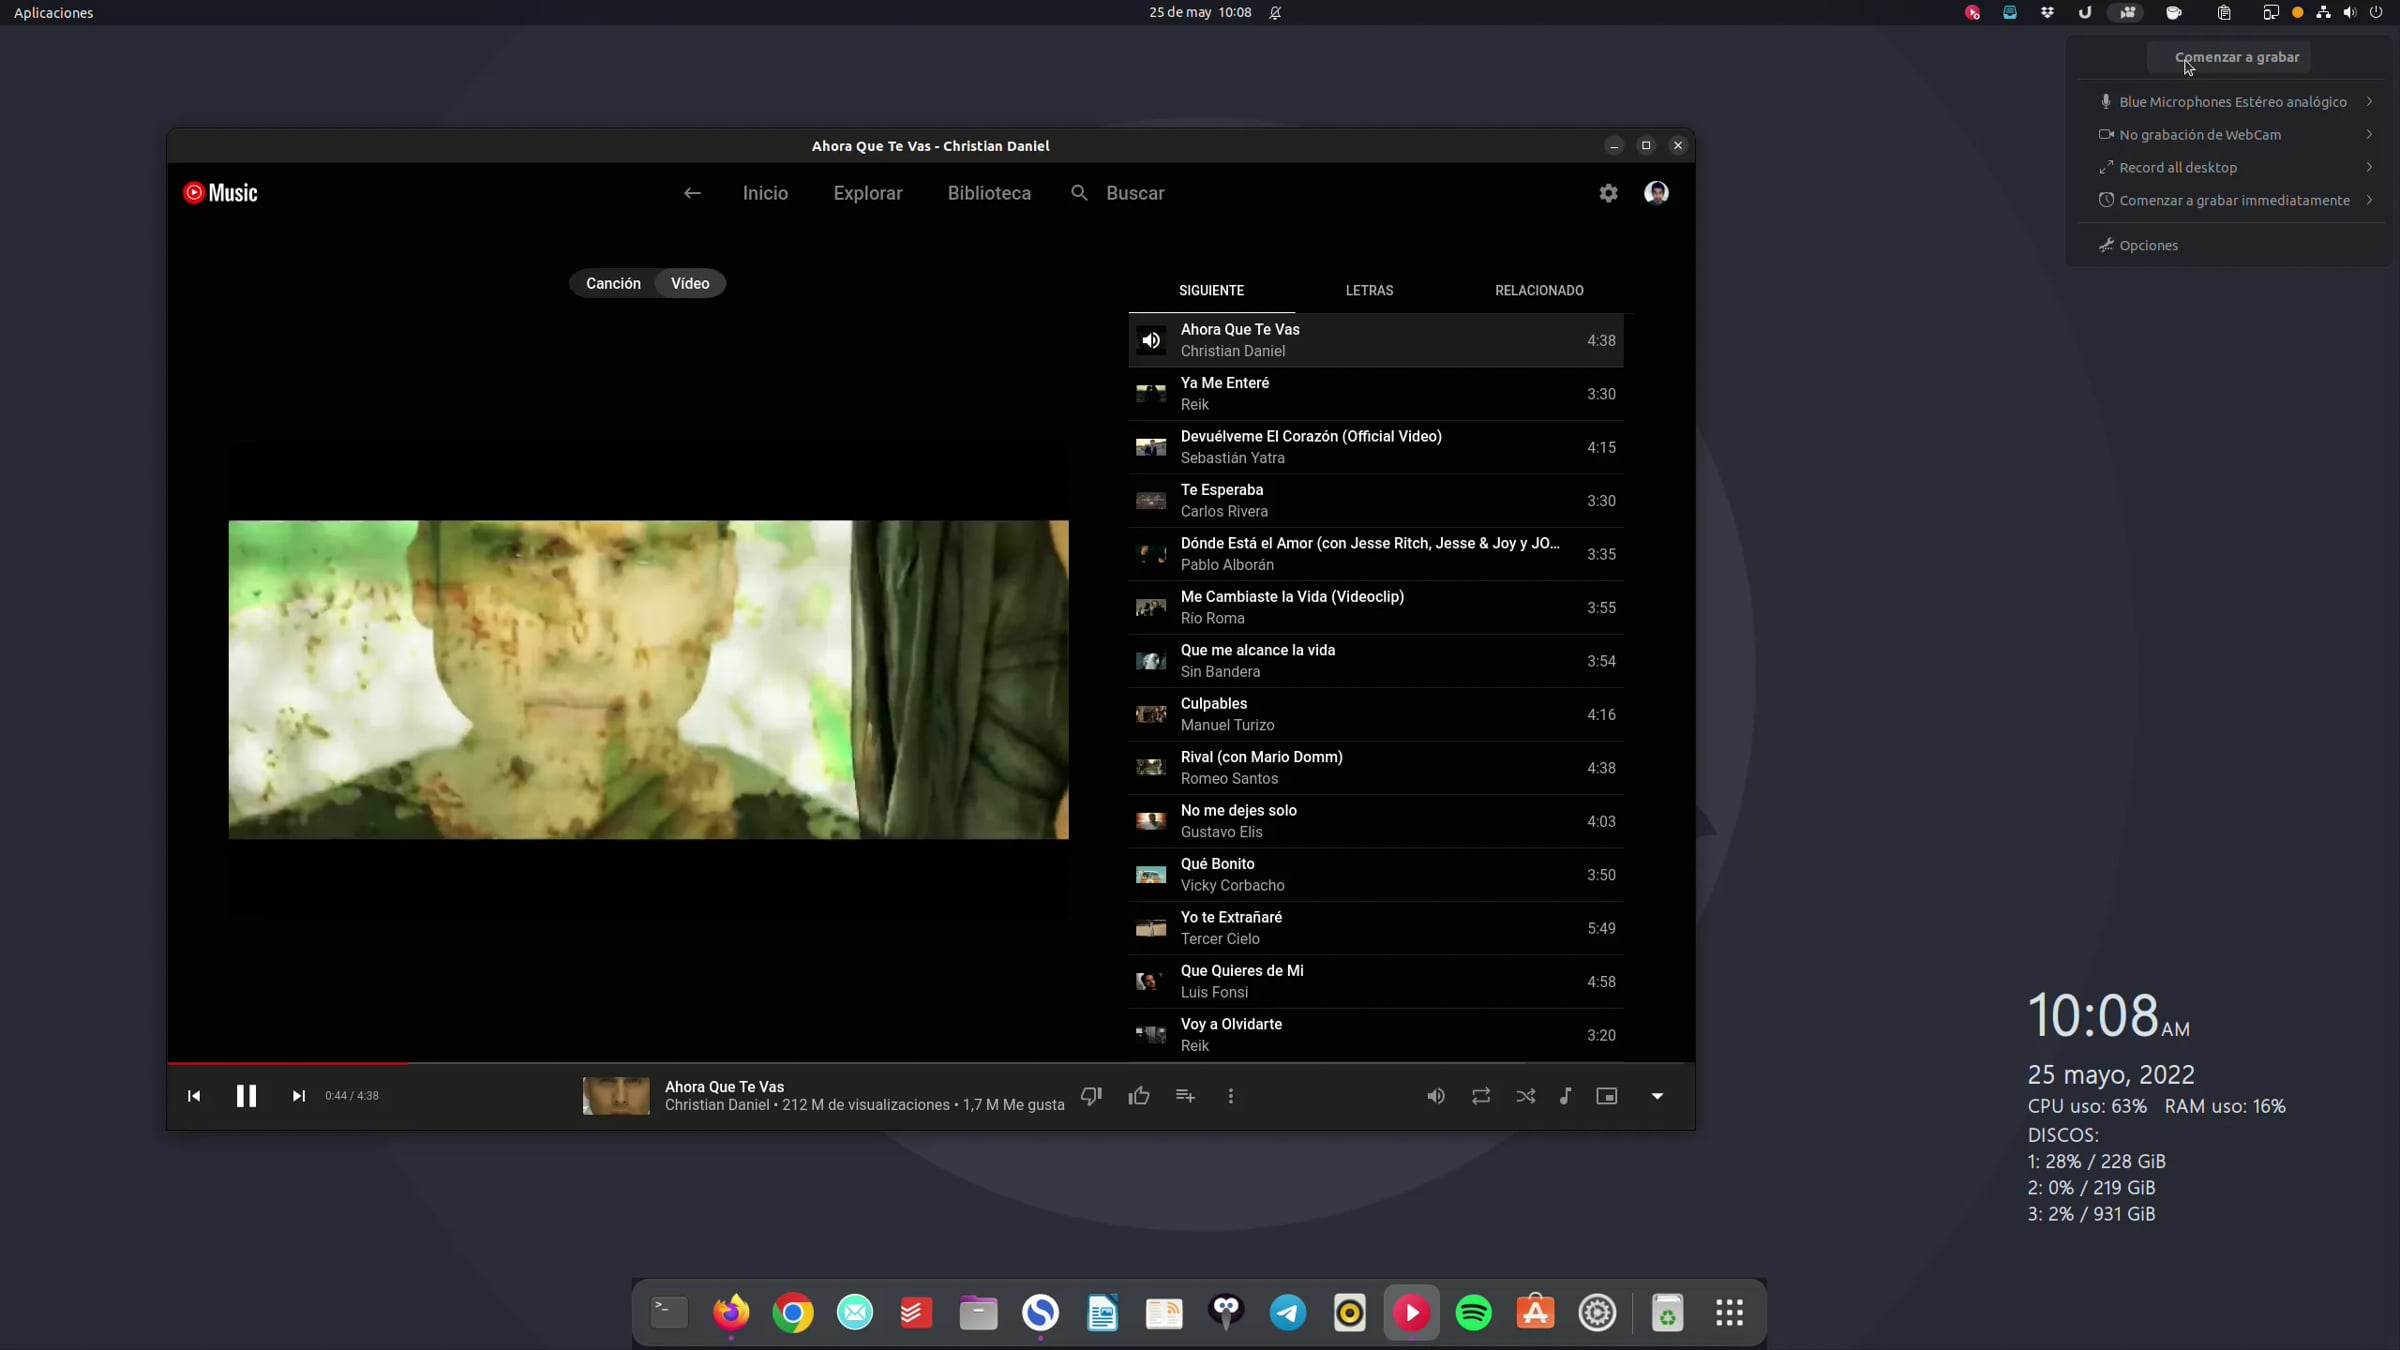The height and width of the screenshot is (1350, 2400).
Task: Open the Aplicaciones menu
Action: 54,13
